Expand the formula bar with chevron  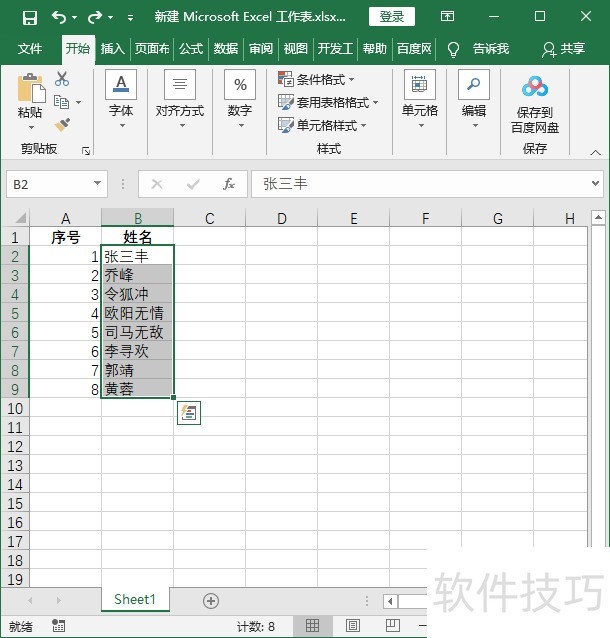[595, 184]
